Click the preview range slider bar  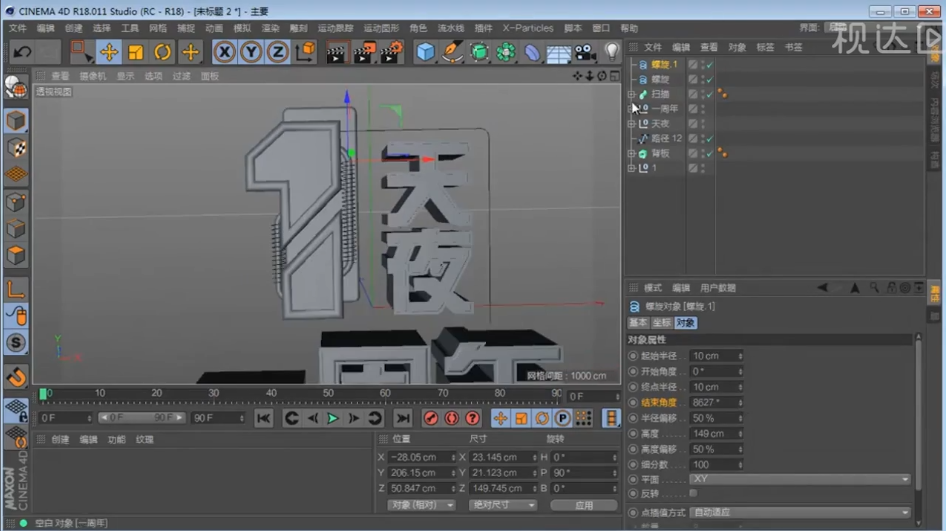tap(141, 418)
